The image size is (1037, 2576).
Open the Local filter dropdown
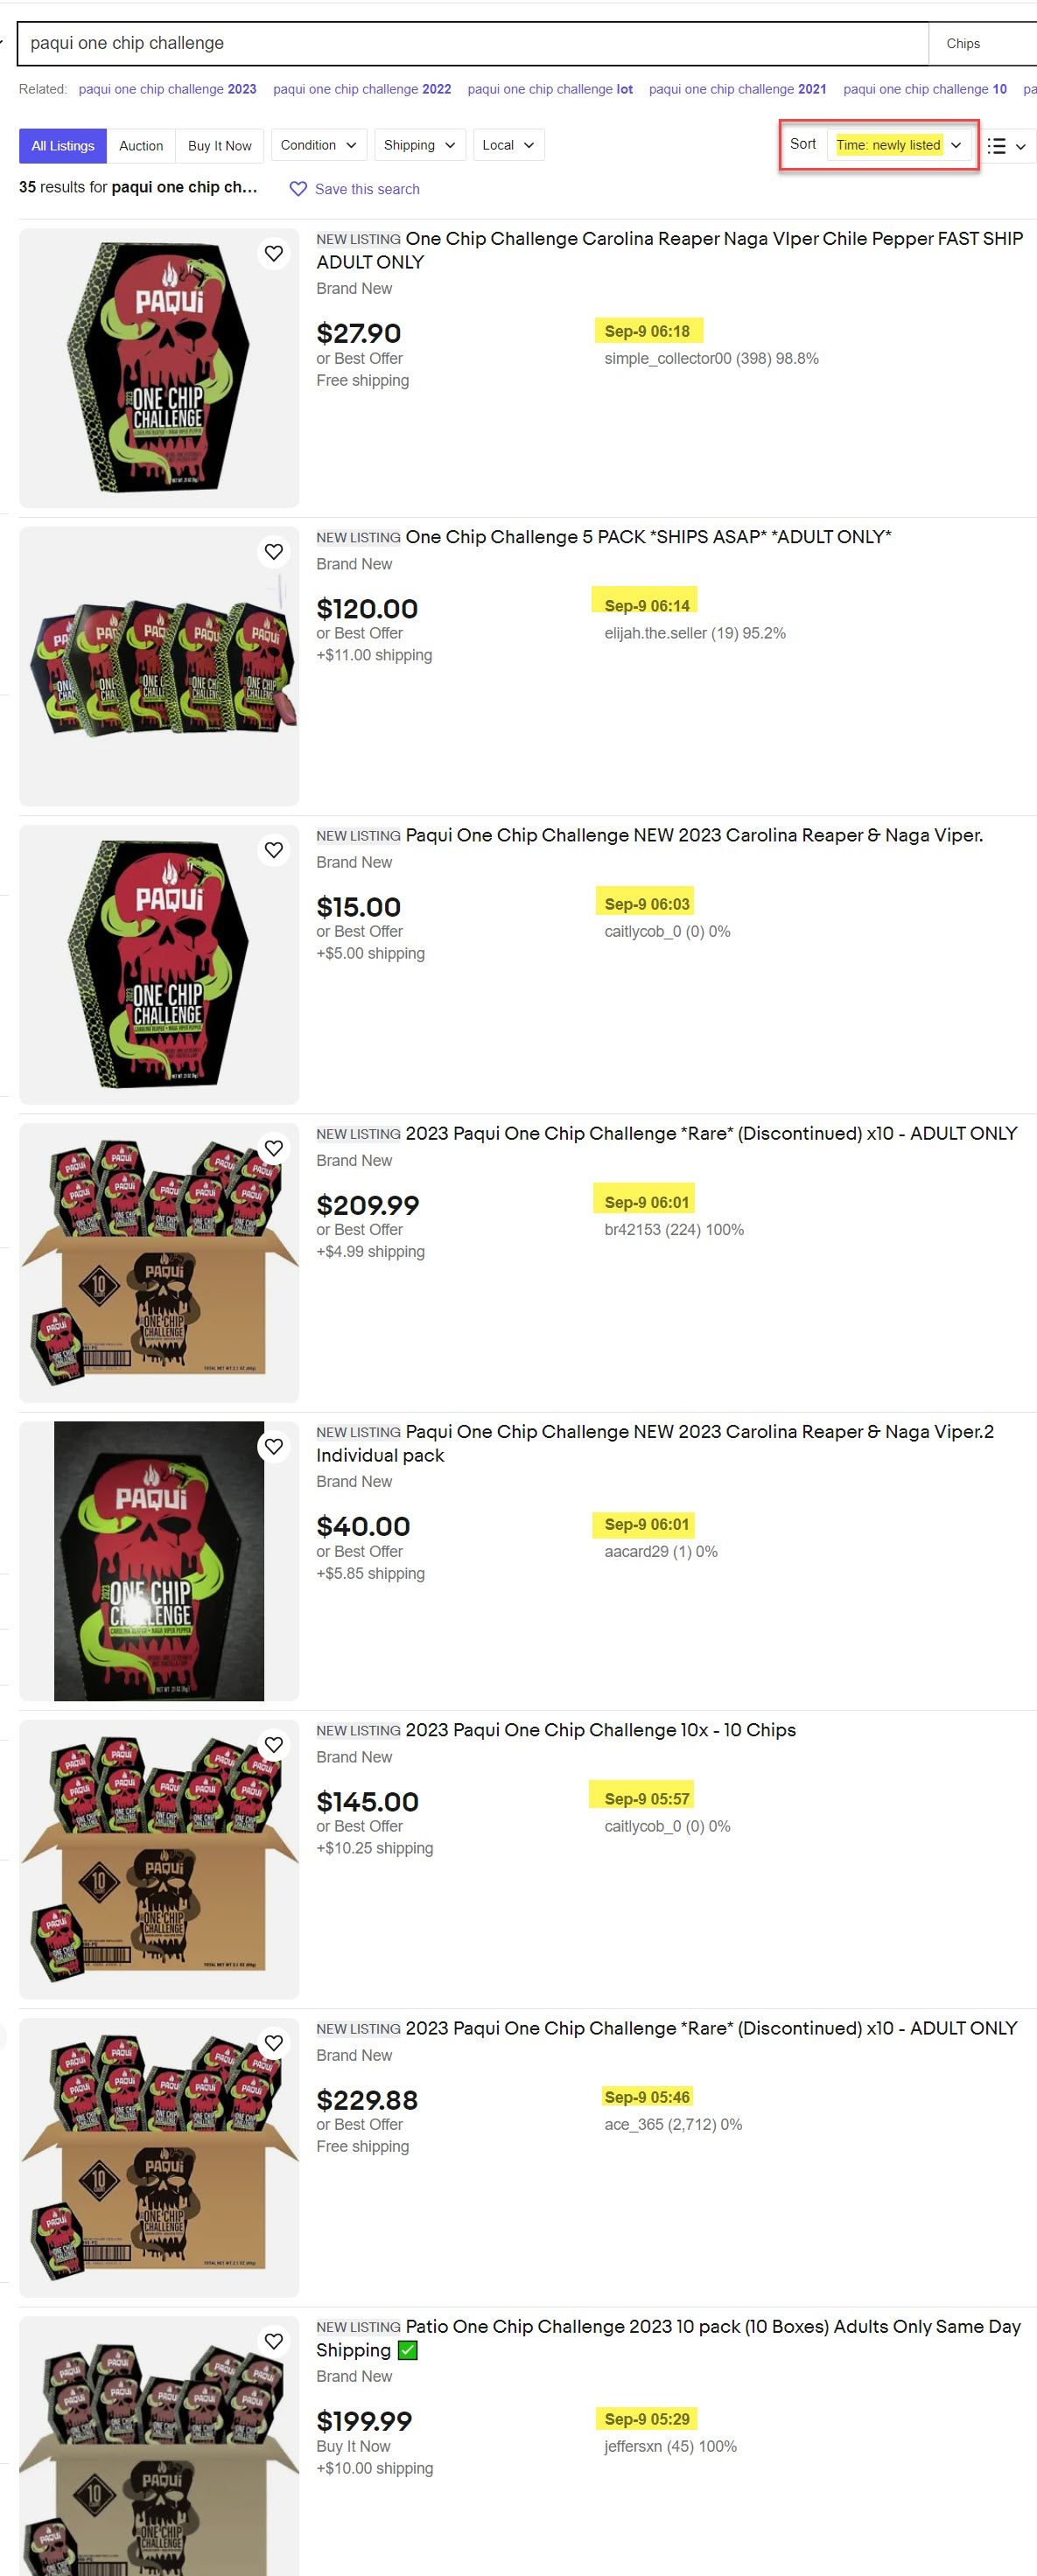click(509, 145)
